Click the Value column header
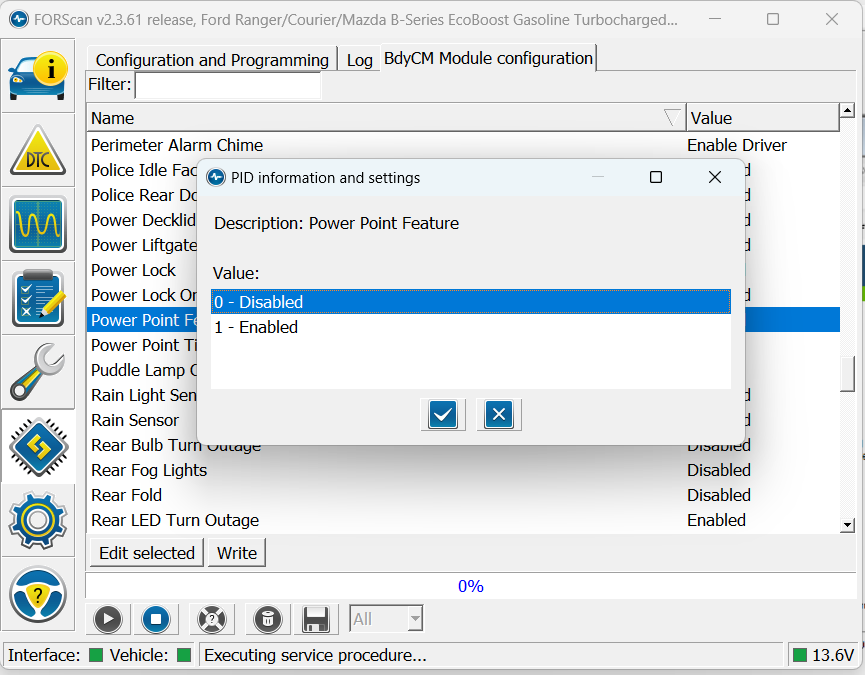Viewport: 865px width, 675px height. point(763,117)
